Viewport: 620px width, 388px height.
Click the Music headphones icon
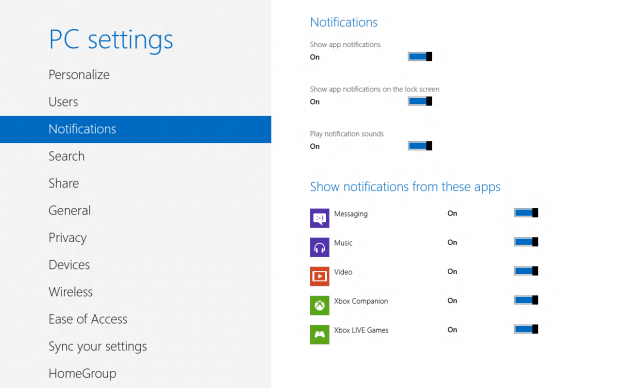[x=319, y=247]
